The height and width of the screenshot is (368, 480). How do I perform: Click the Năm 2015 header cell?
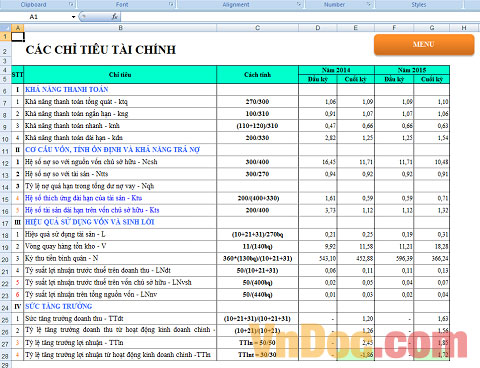pyautogui.click(x=412, y=70)
